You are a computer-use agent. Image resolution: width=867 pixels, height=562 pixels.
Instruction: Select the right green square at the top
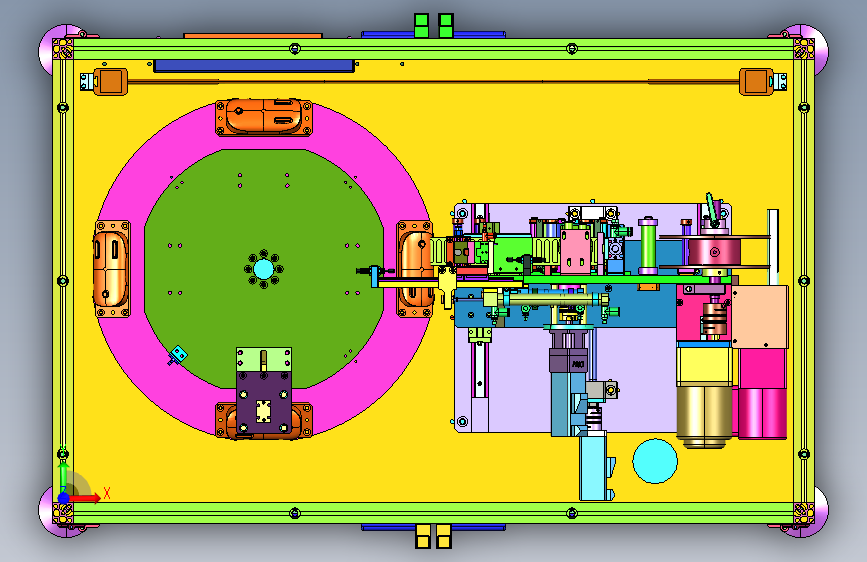446,25
